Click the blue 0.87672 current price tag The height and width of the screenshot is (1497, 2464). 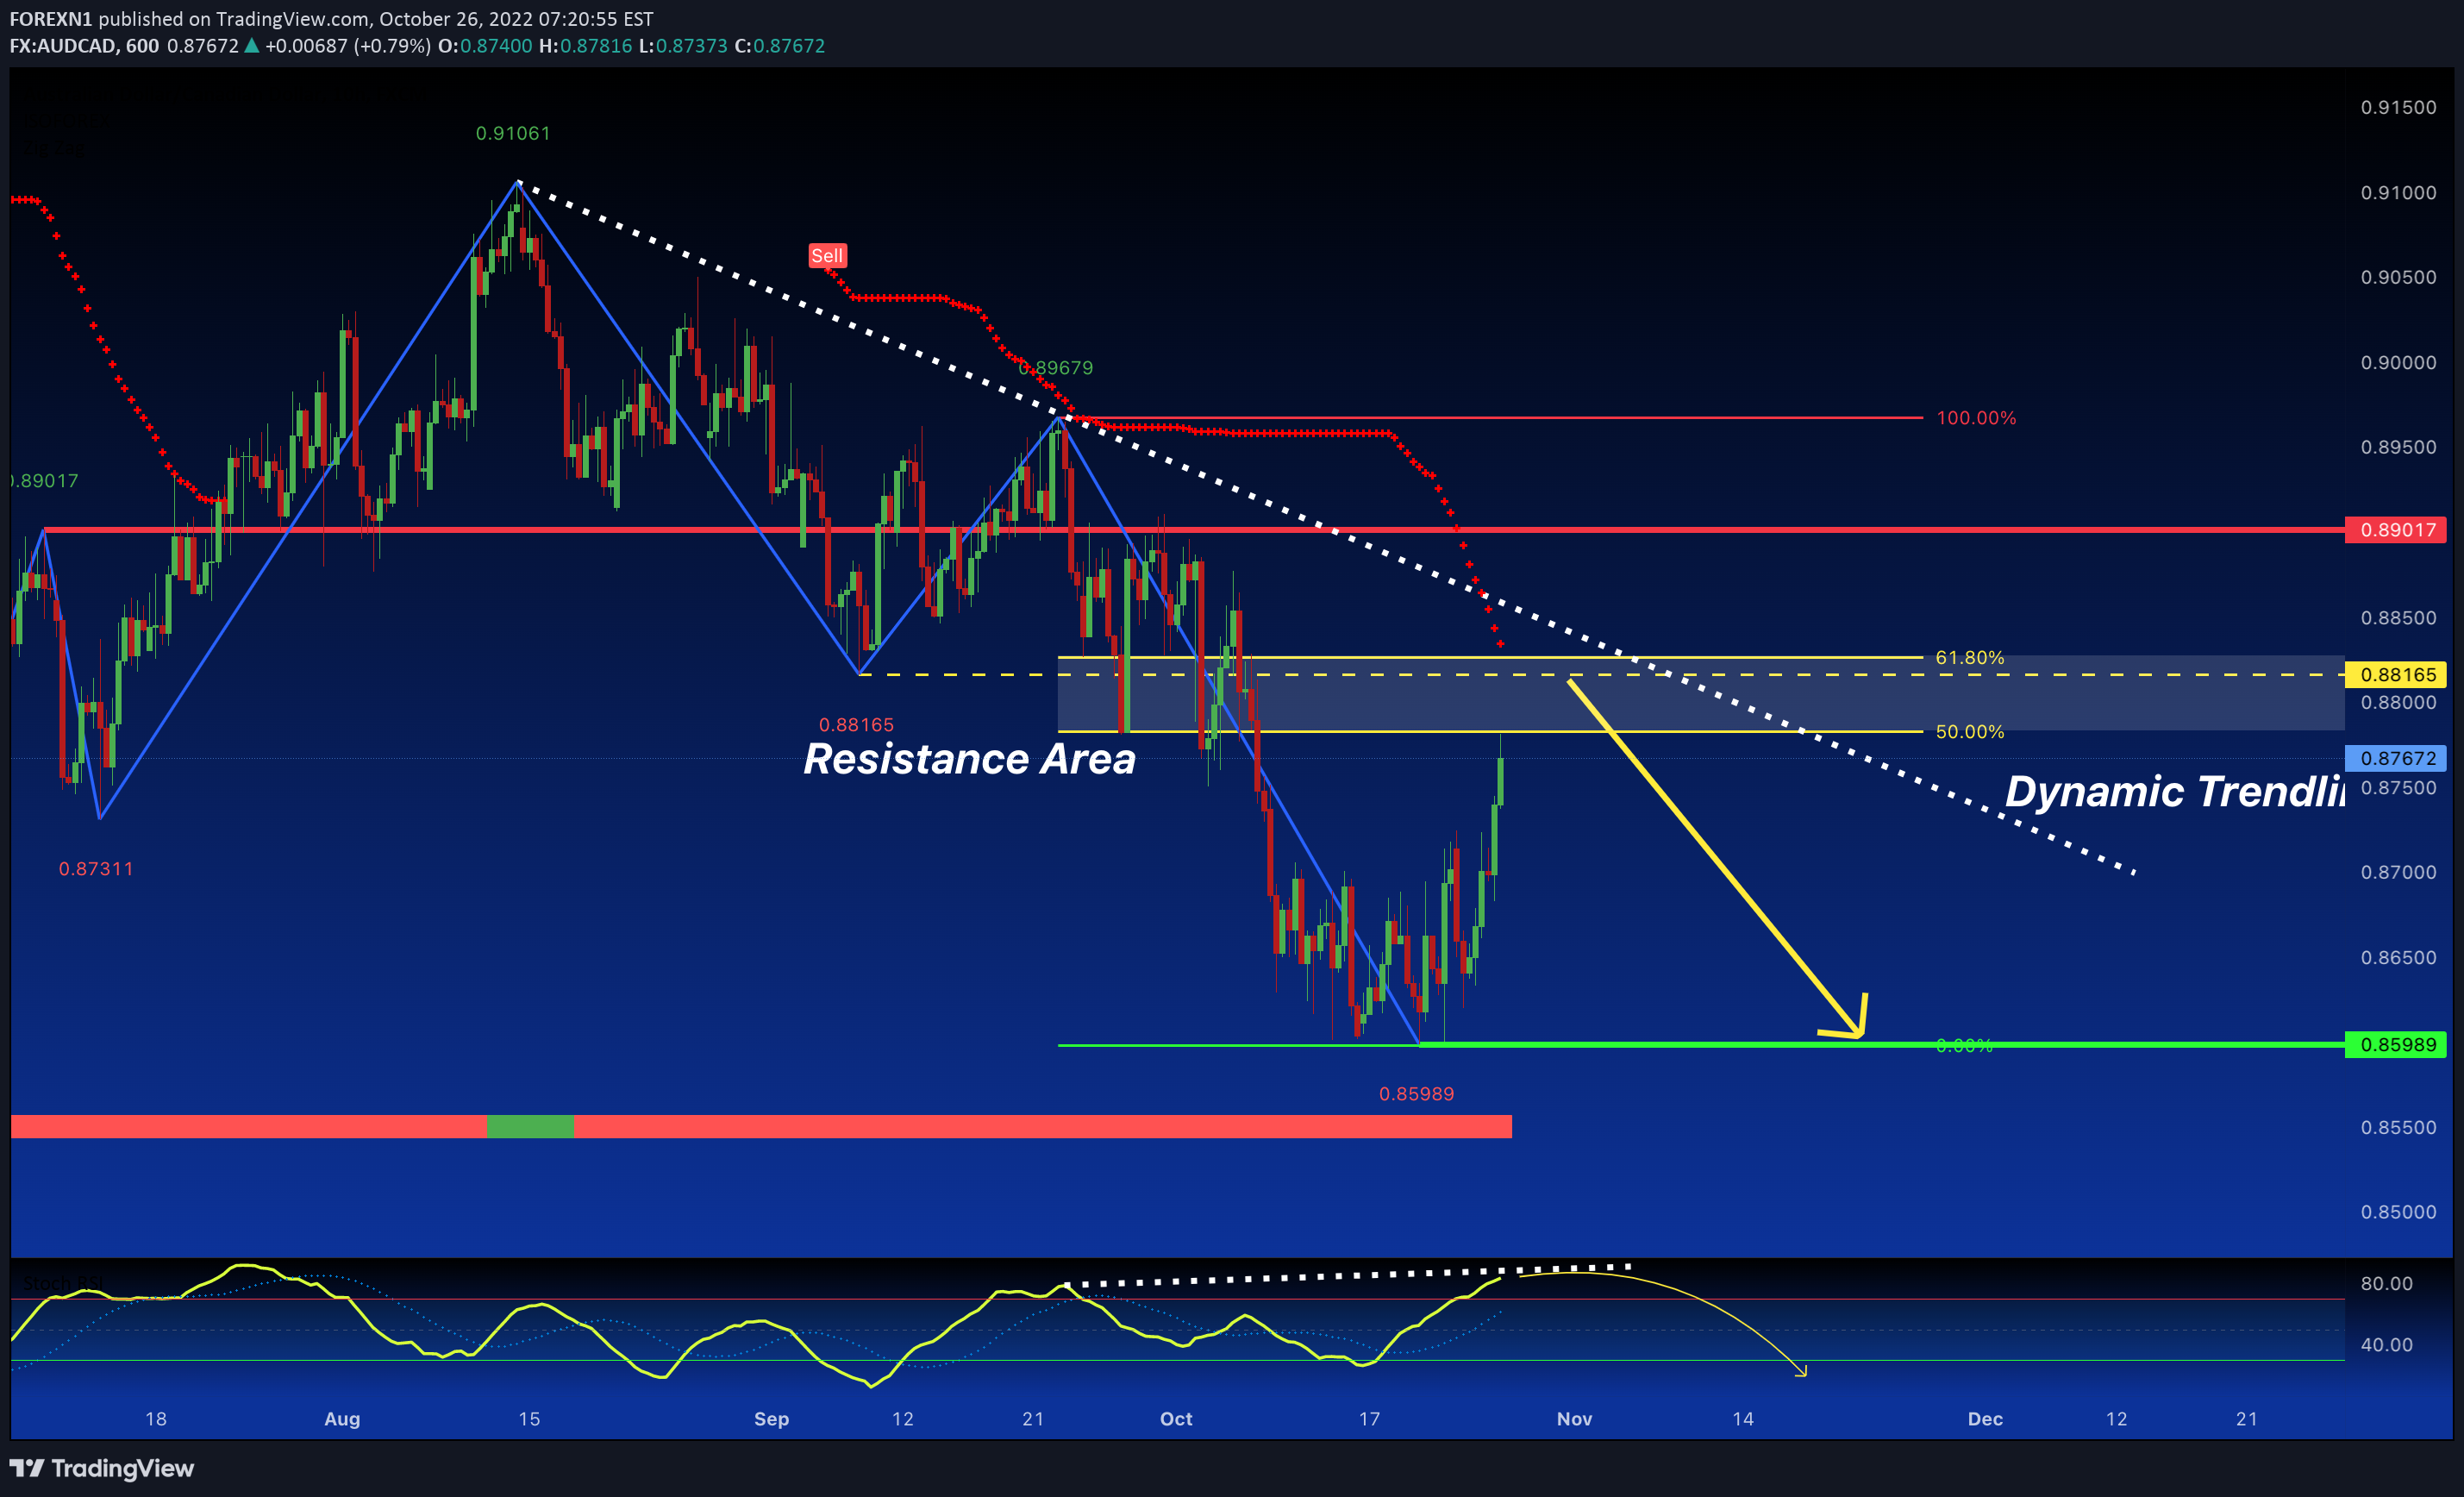[x=2396, y=758]
